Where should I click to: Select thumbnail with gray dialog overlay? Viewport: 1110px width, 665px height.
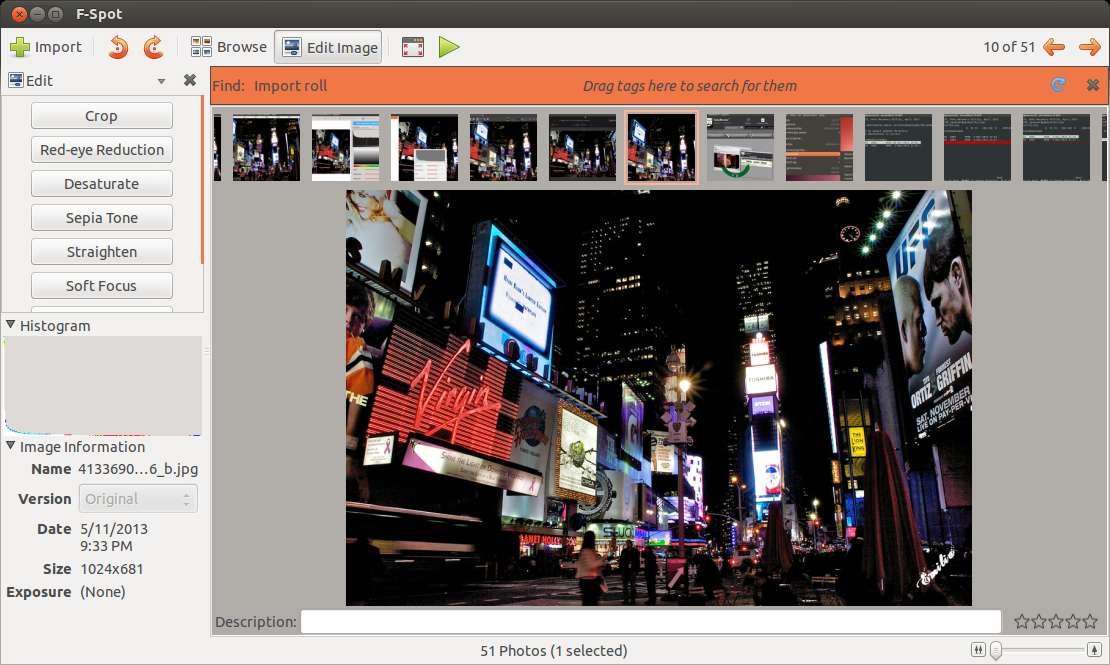(425, 147)
